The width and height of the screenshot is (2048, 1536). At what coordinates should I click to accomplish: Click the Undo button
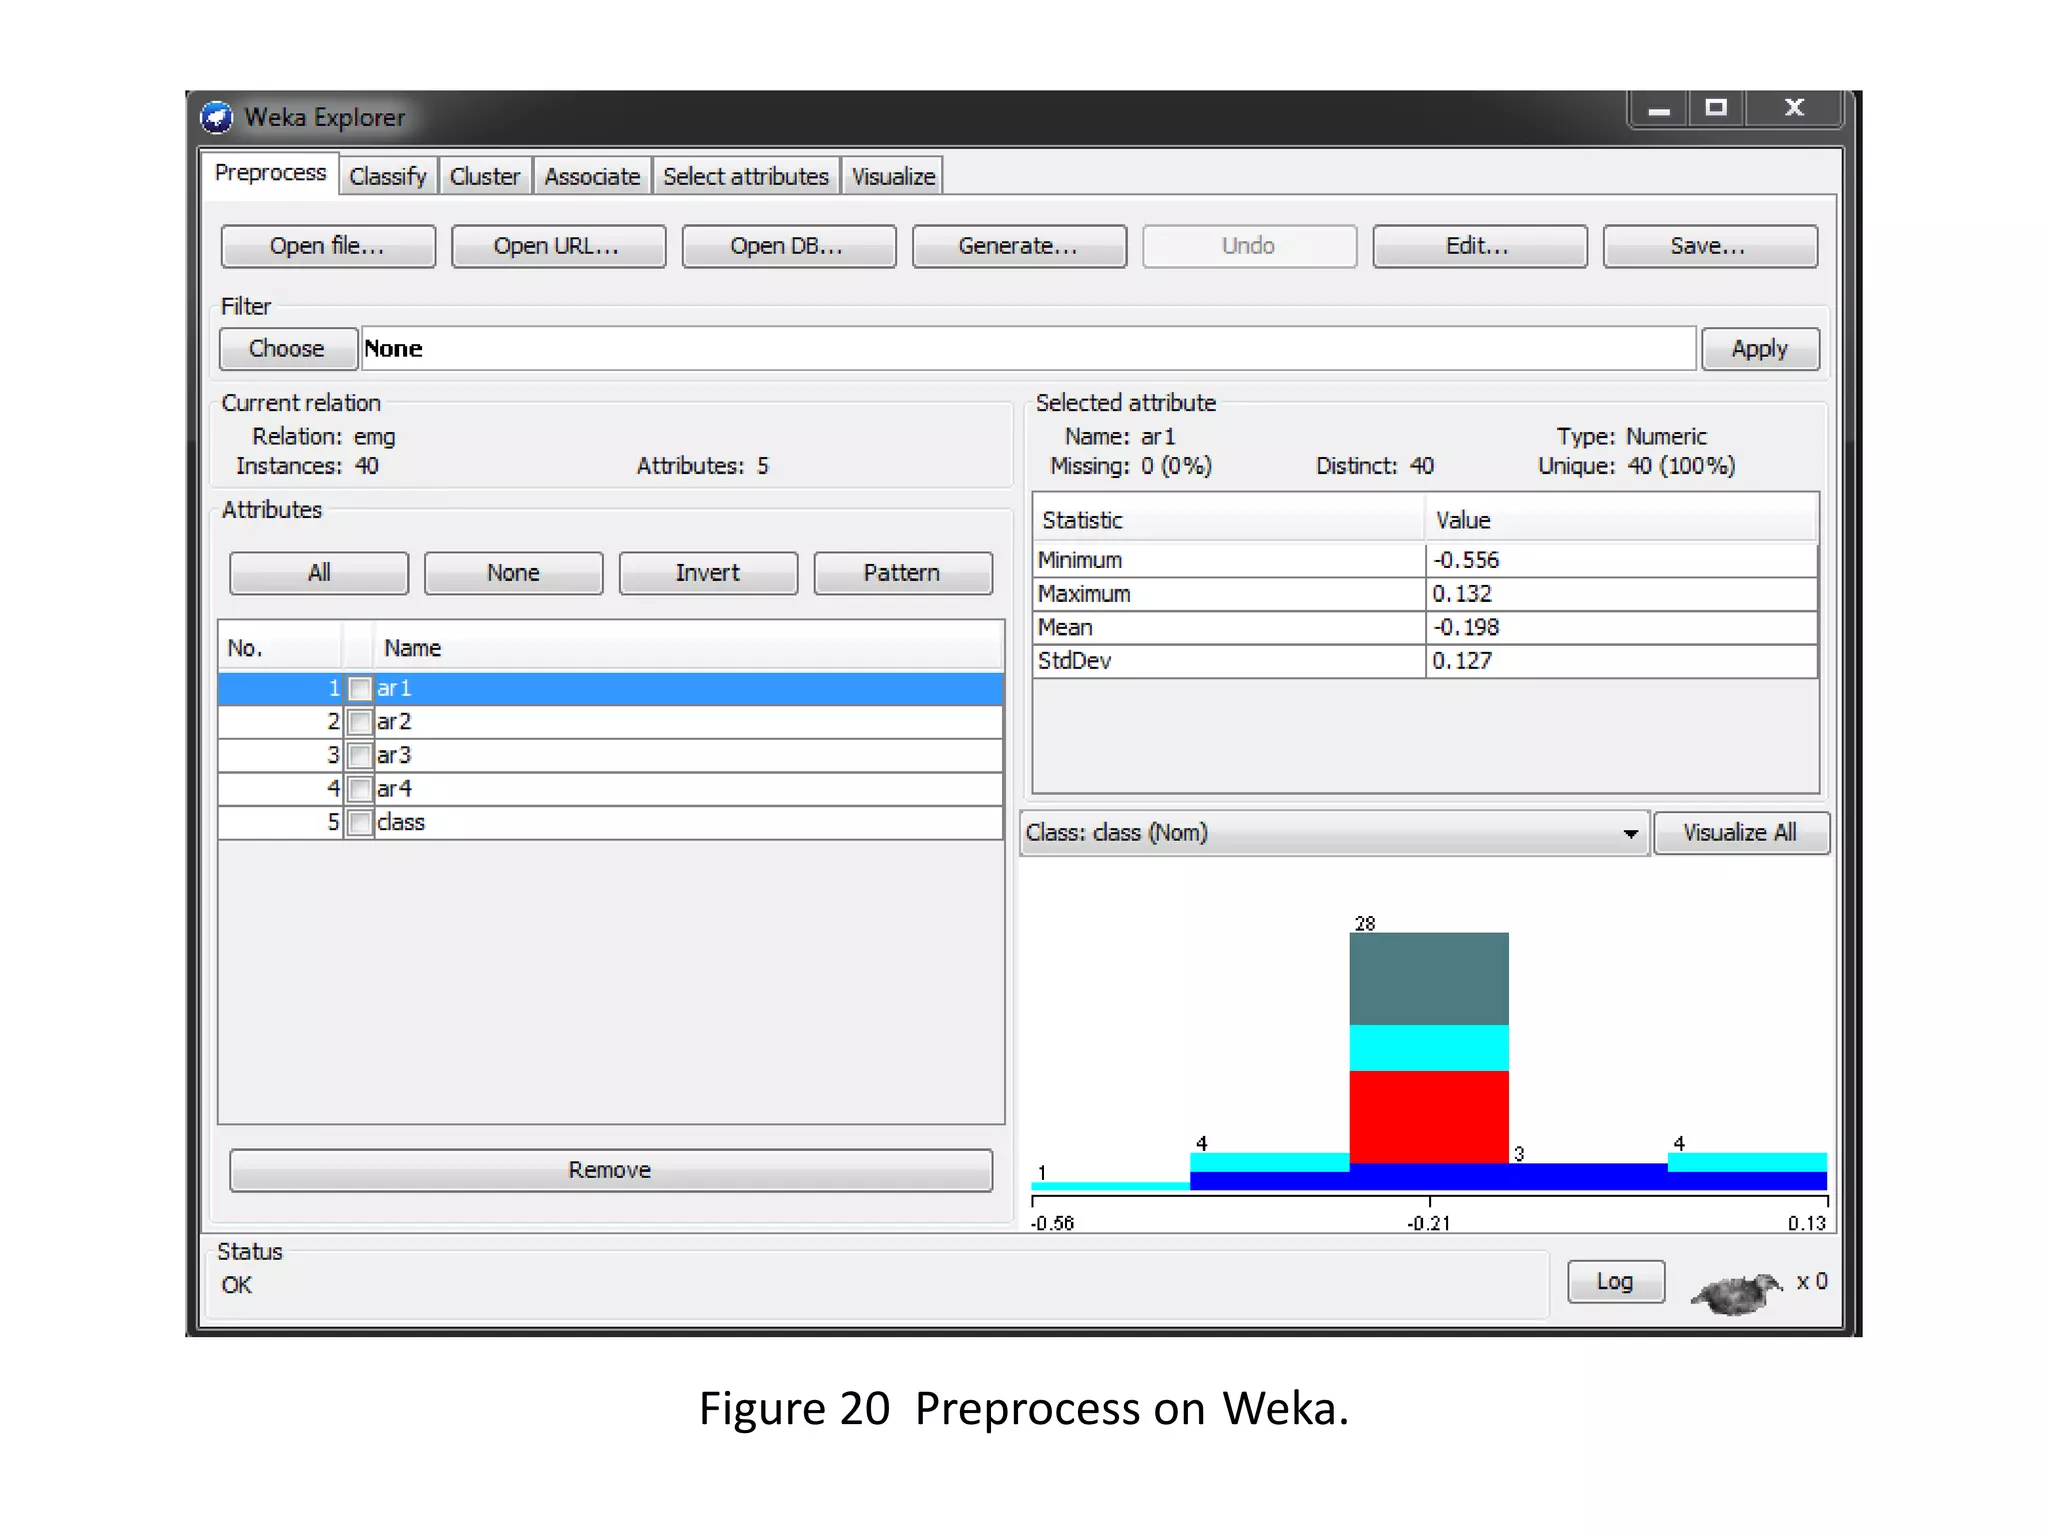[1249, 246]
